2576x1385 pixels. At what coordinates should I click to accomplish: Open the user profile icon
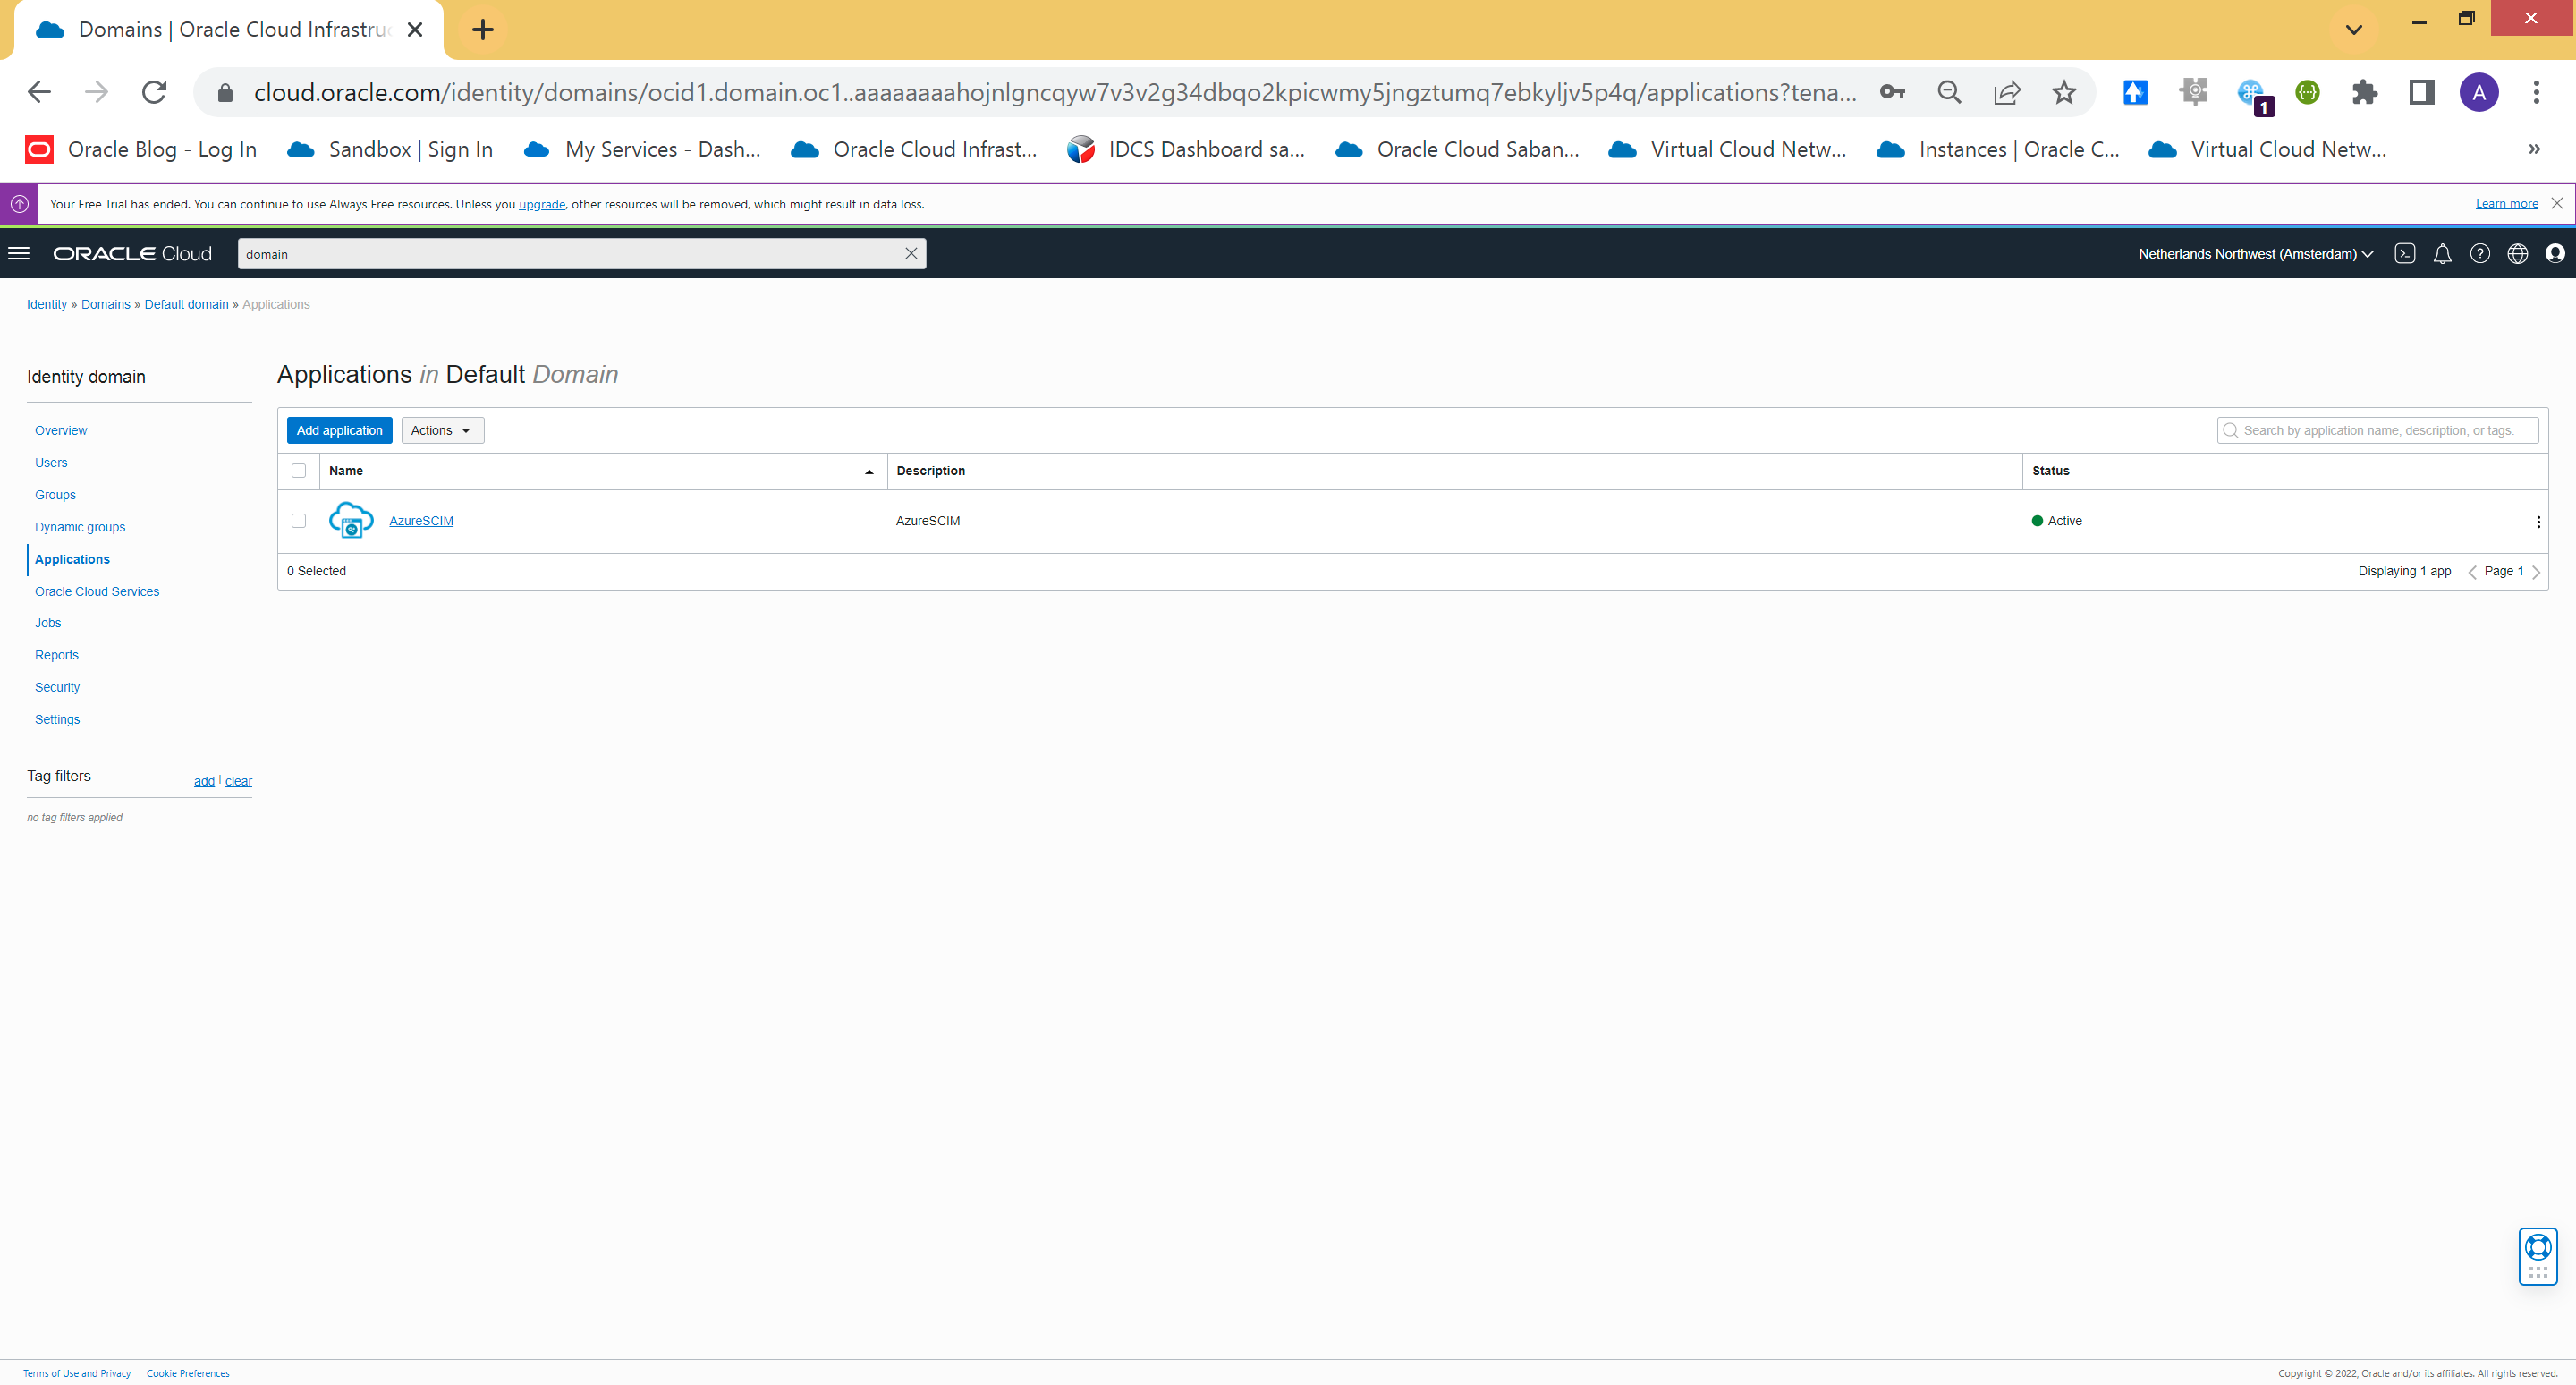pyautogui.click(x=2556, y=253)
